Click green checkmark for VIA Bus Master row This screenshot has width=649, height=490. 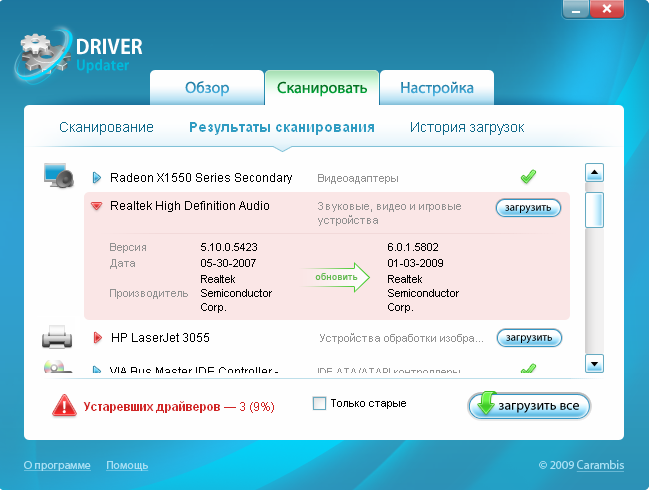528,369
